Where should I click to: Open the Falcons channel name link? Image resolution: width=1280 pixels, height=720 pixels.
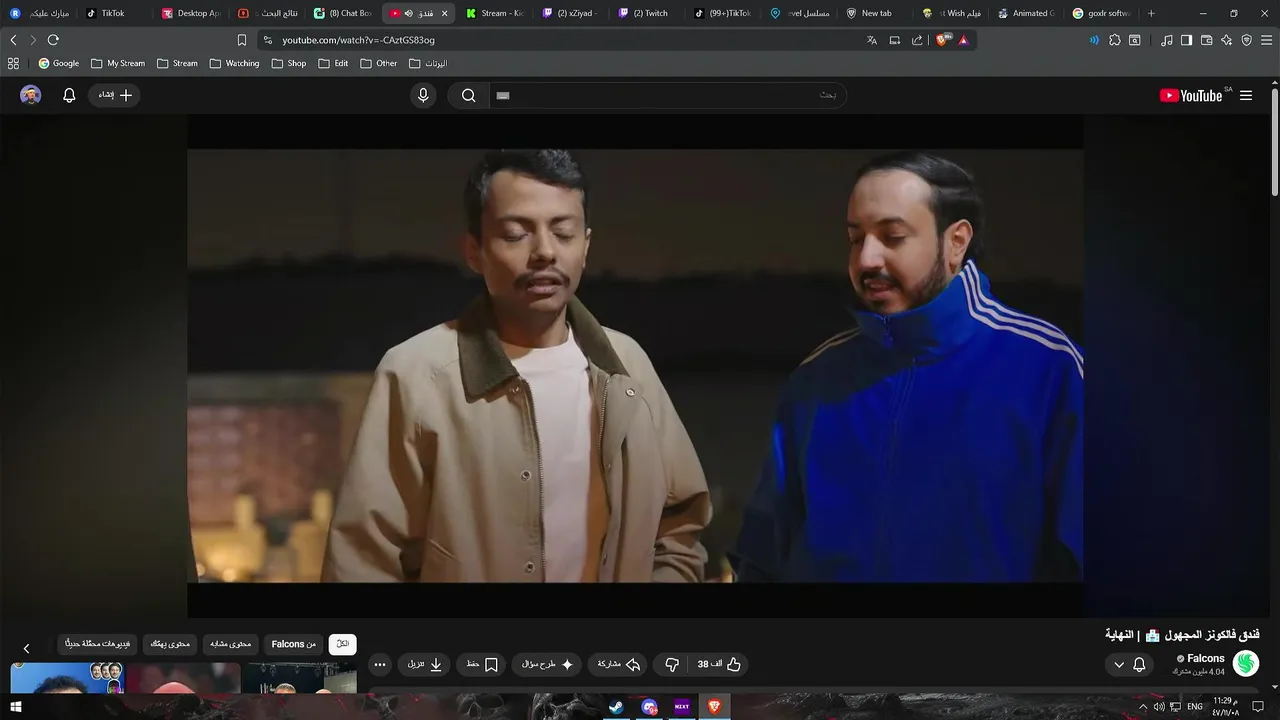pos(1205,658)
